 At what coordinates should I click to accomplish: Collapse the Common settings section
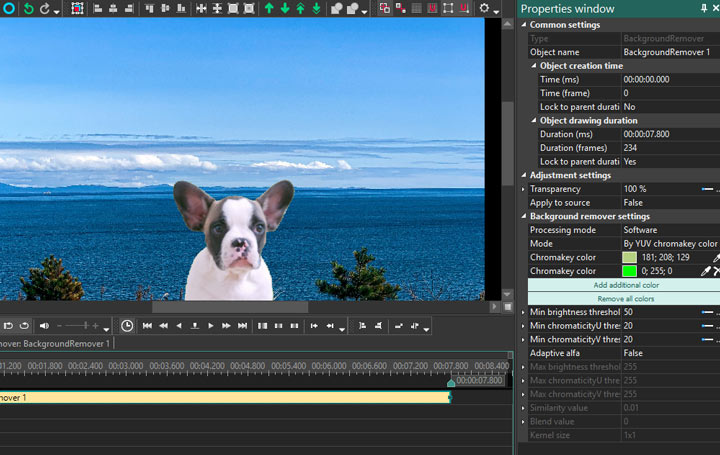coord(524,24)
